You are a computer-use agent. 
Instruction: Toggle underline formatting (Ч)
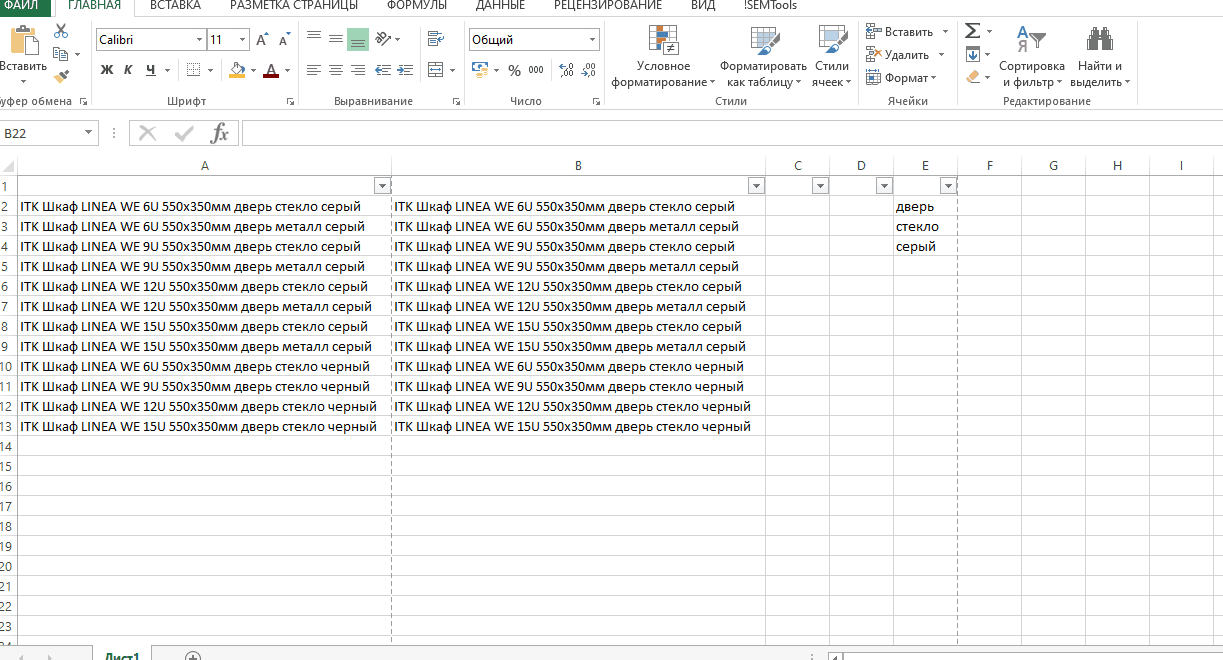click(151, 70)
